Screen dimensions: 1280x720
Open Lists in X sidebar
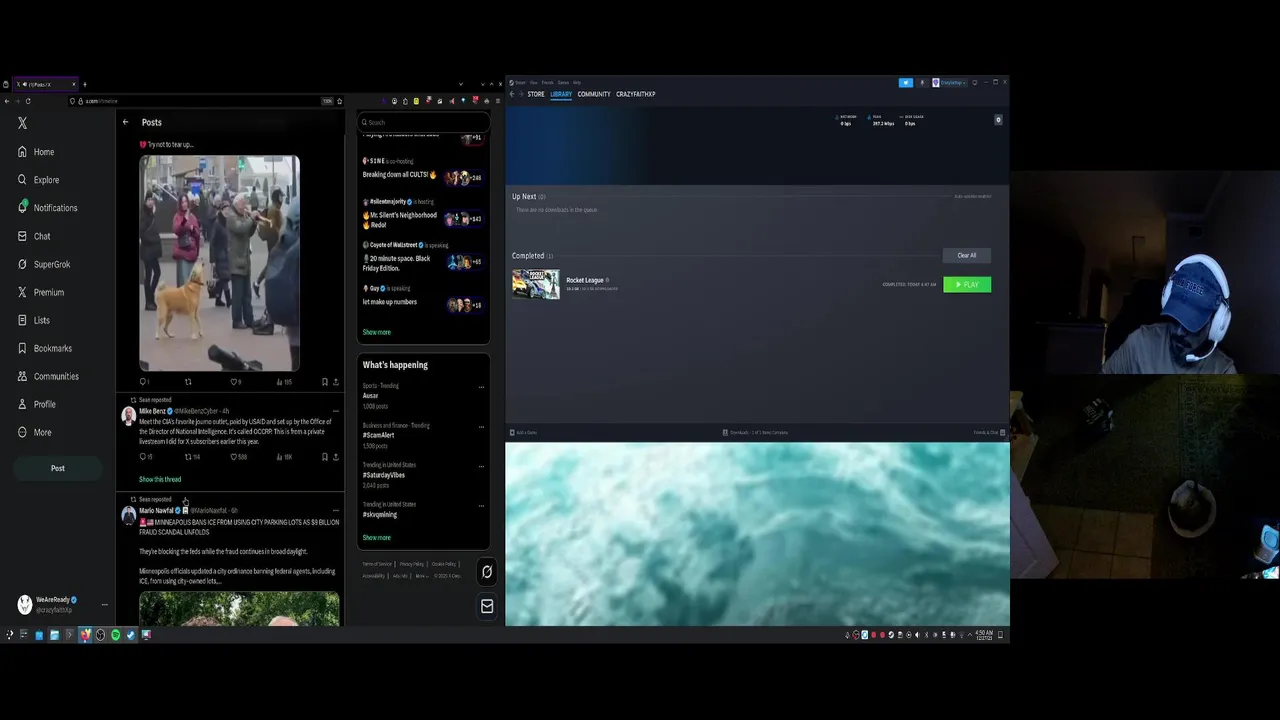[x=34, y=320]
